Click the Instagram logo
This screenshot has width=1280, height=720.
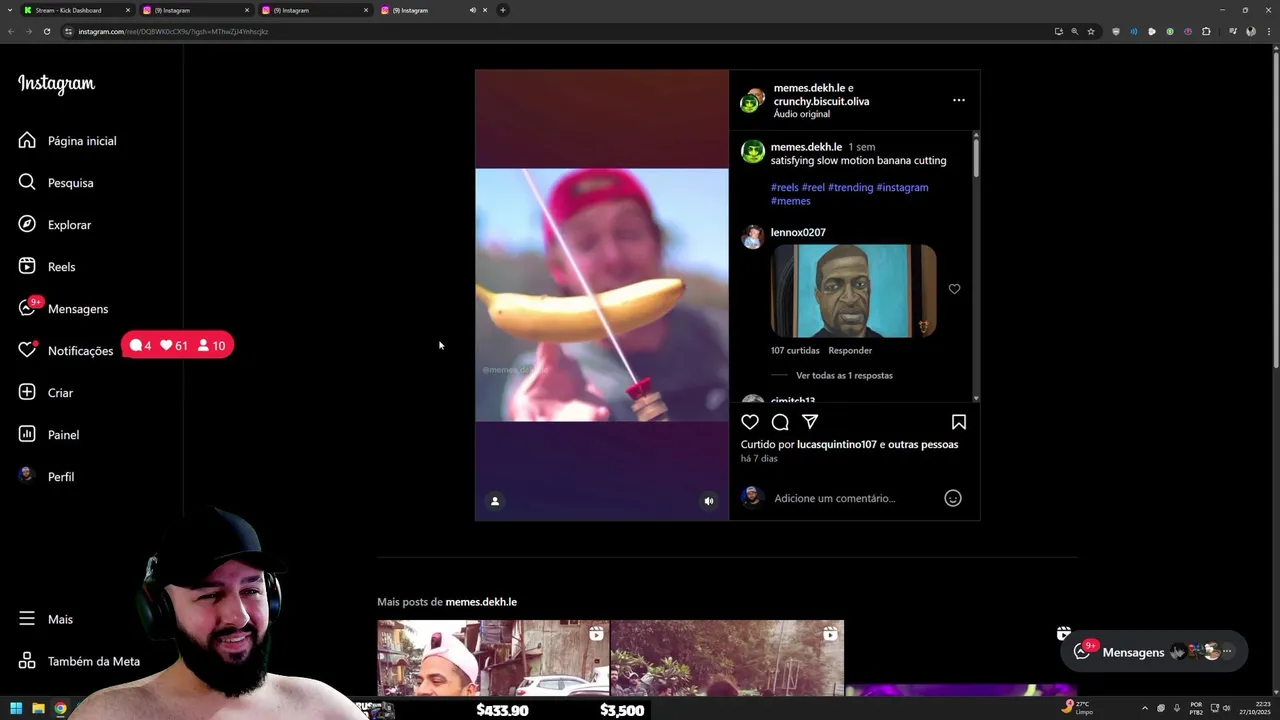tap(56, 84)
